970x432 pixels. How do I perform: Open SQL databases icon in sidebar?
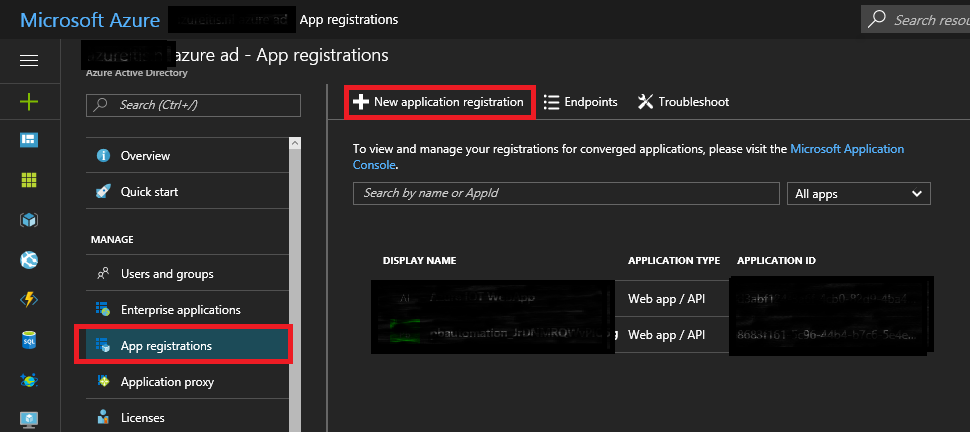29,340
